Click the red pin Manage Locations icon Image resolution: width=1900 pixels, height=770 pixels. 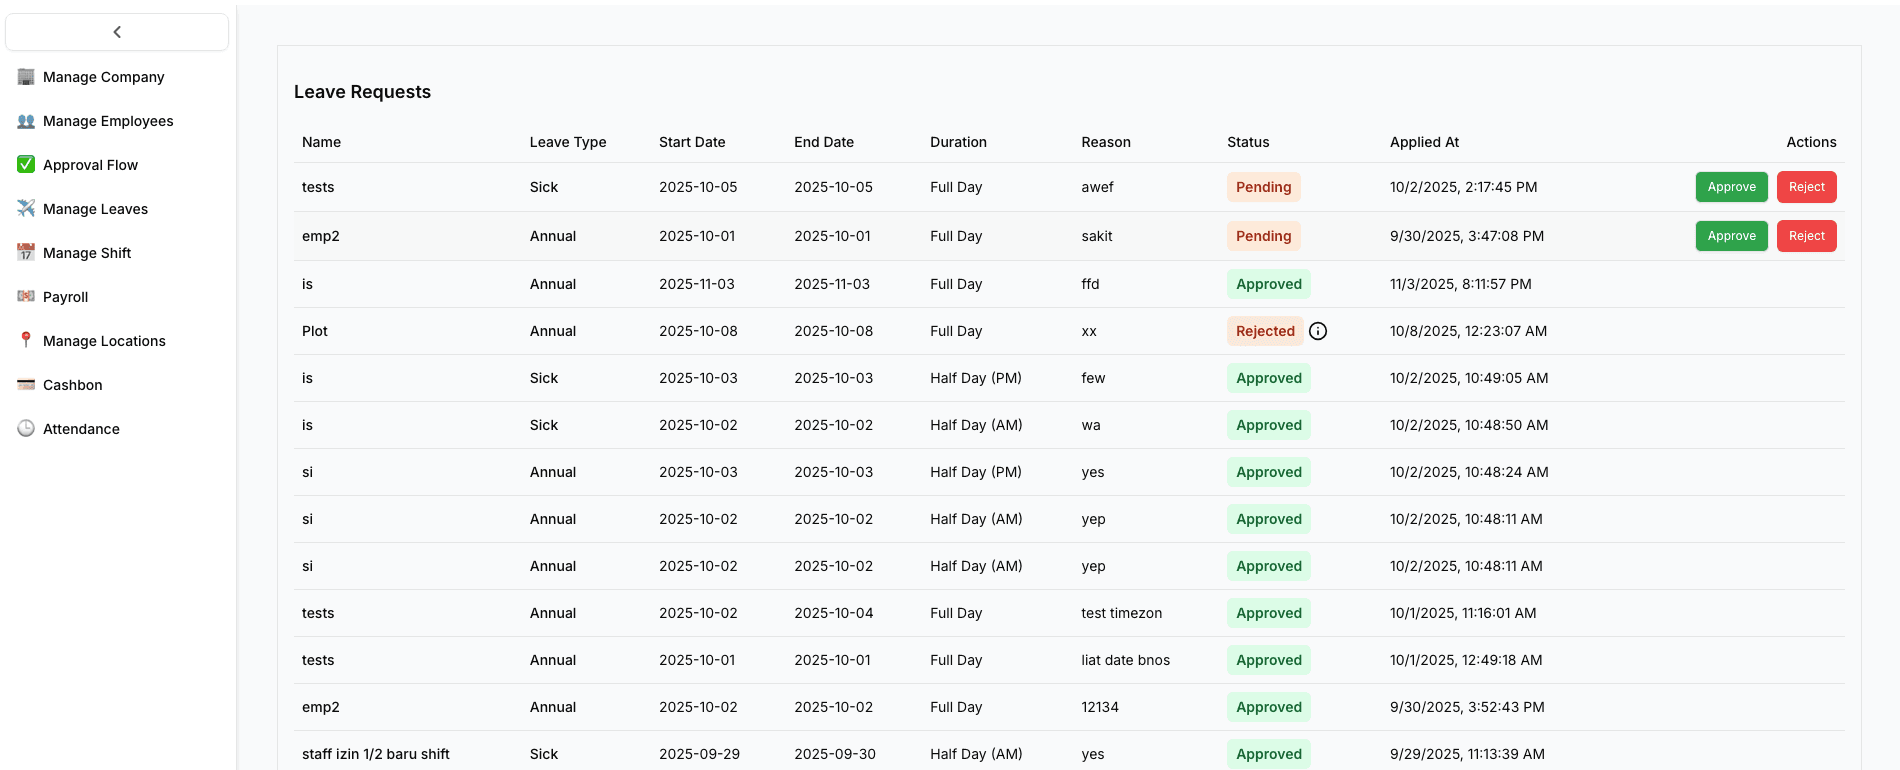[x=26, y=341]
